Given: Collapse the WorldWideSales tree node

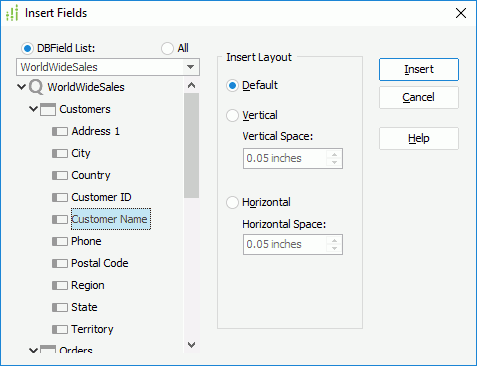Looking at the screenshot, I should [21, 87].
